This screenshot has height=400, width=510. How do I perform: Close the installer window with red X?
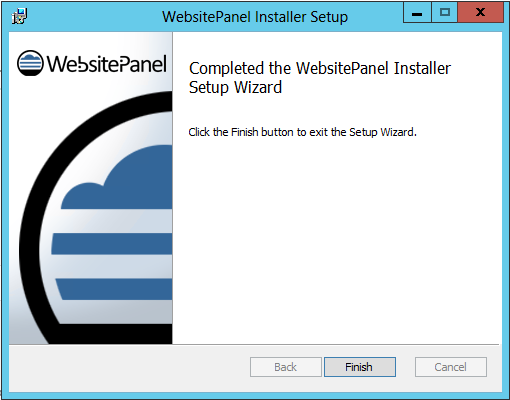pos(480,13)
